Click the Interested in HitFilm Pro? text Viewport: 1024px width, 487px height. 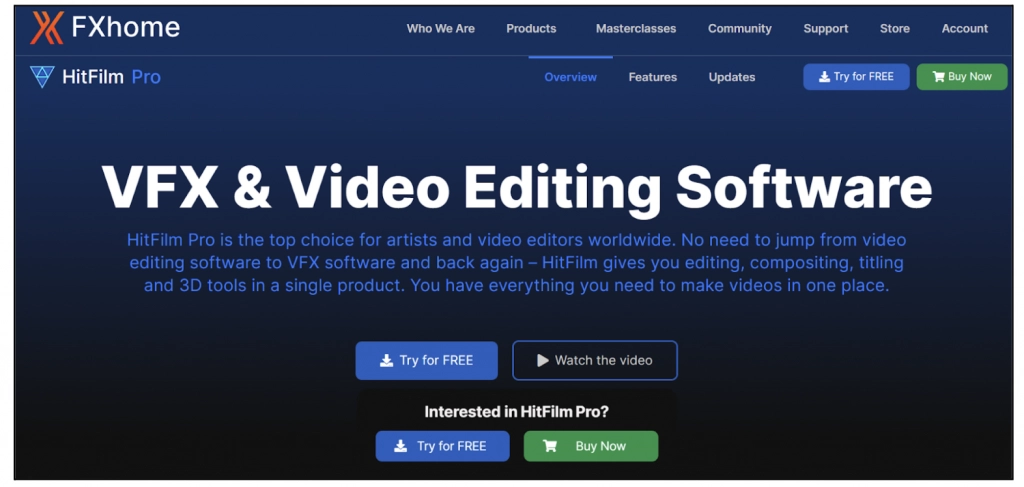point(517,412)
